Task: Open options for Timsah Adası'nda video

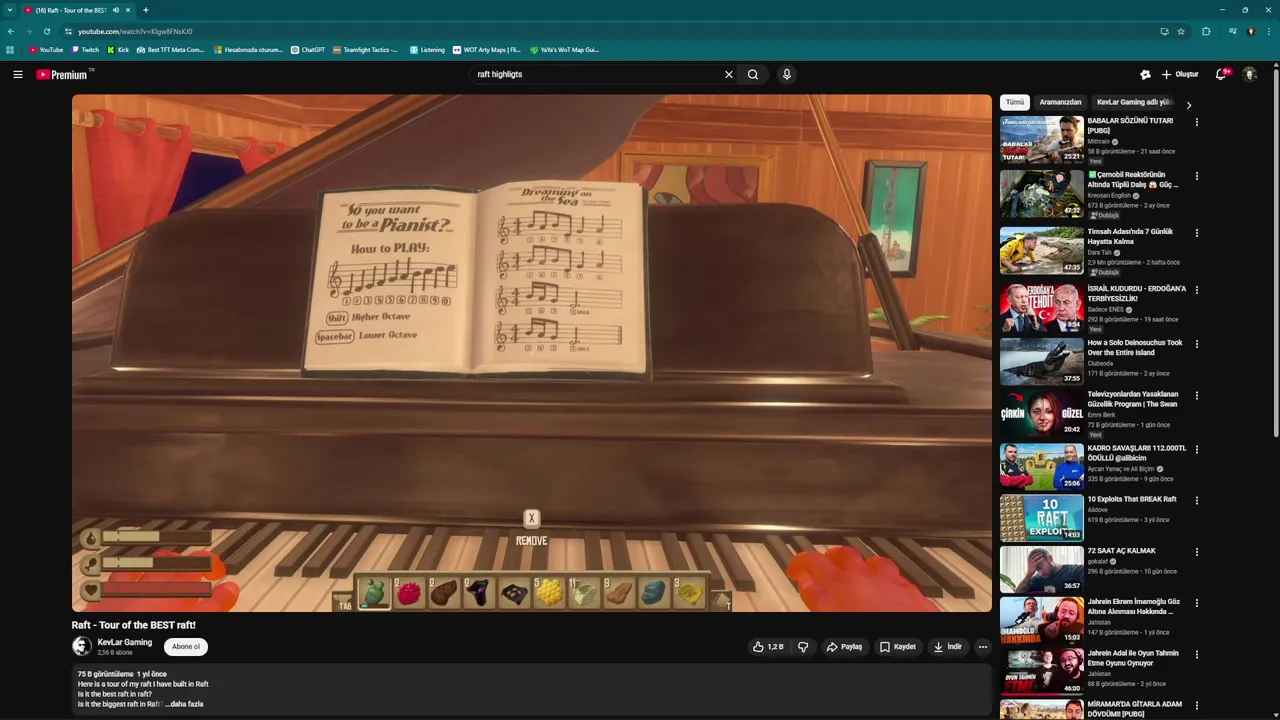Action: click(1197, 233)
